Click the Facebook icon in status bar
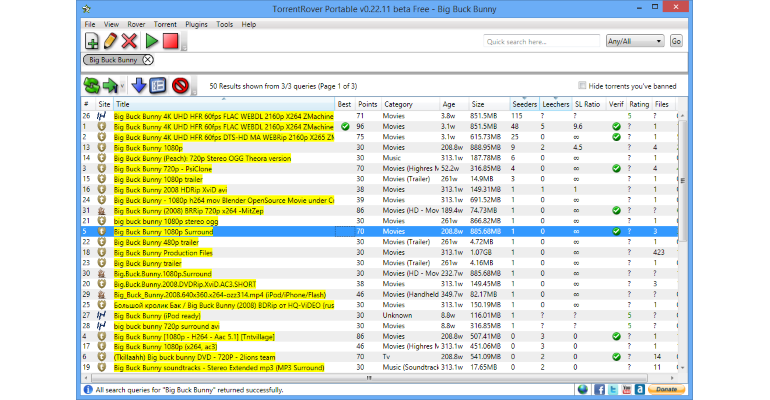Screen dimensions: 770x400 599,389
